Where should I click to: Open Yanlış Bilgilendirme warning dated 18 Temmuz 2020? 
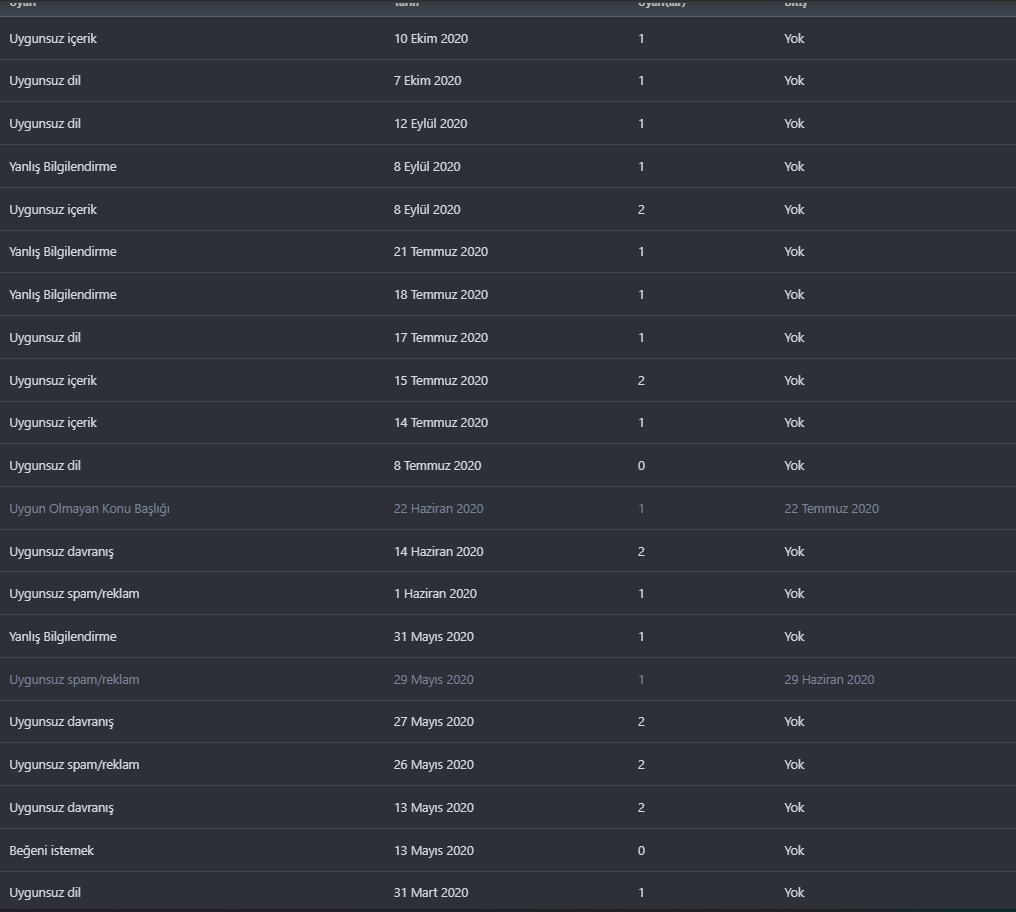point(63,295)
